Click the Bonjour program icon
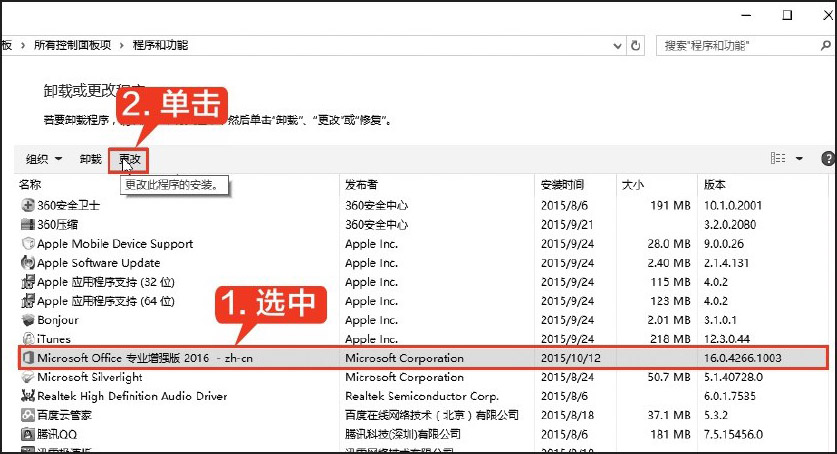The height and width of the screenshot is (454, 837). point(28,320)
